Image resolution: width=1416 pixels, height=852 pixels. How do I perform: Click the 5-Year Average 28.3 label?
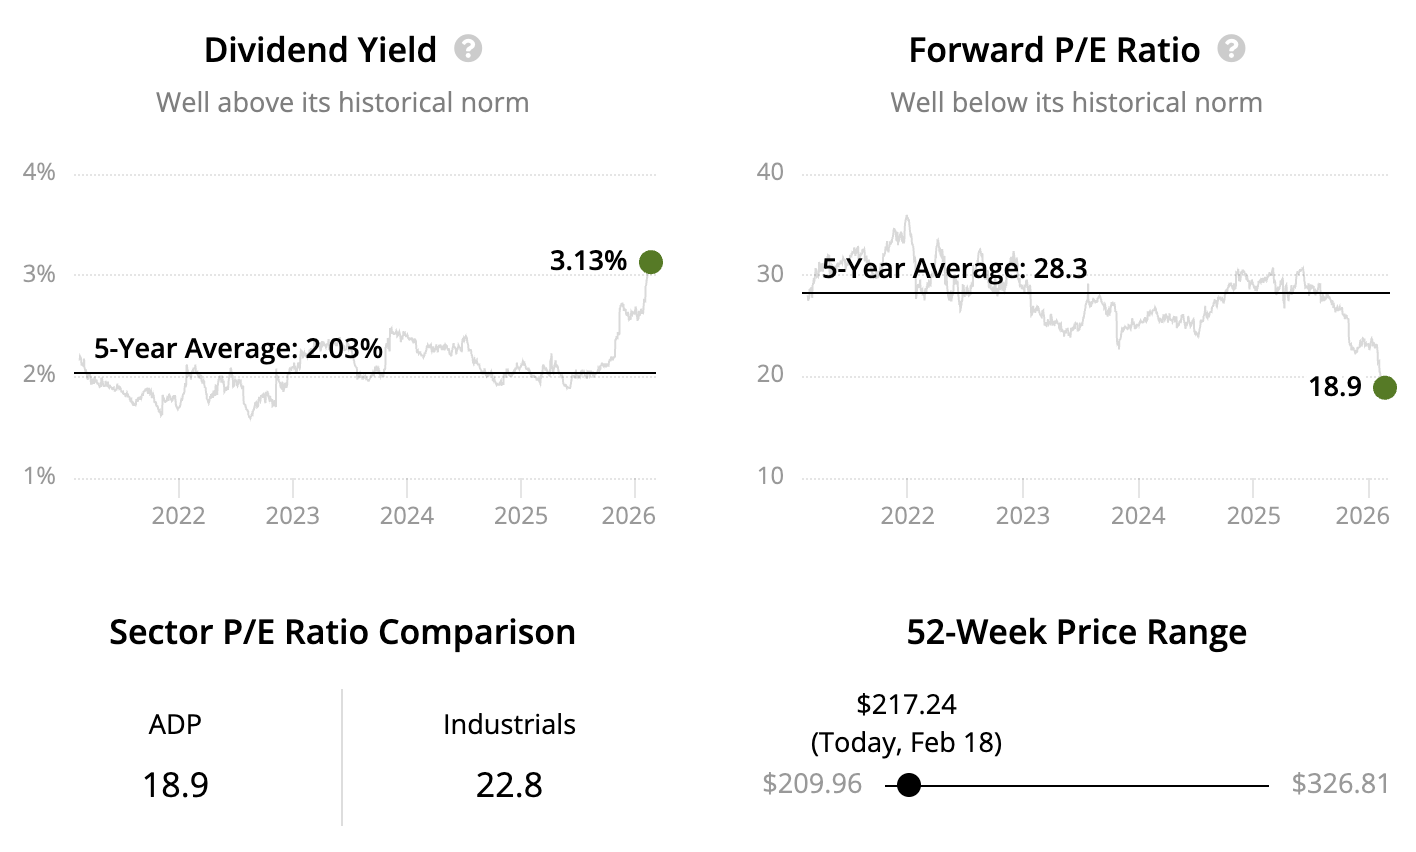point(954,269)
